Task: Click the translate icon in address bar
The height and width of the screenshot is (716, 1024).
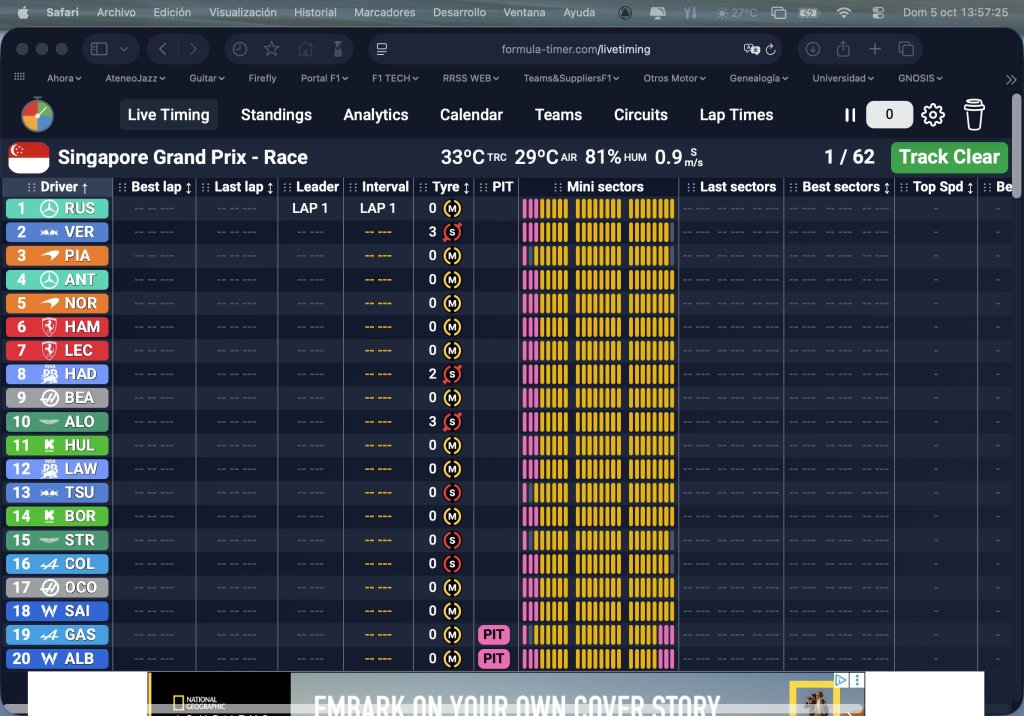Action: 751,49
